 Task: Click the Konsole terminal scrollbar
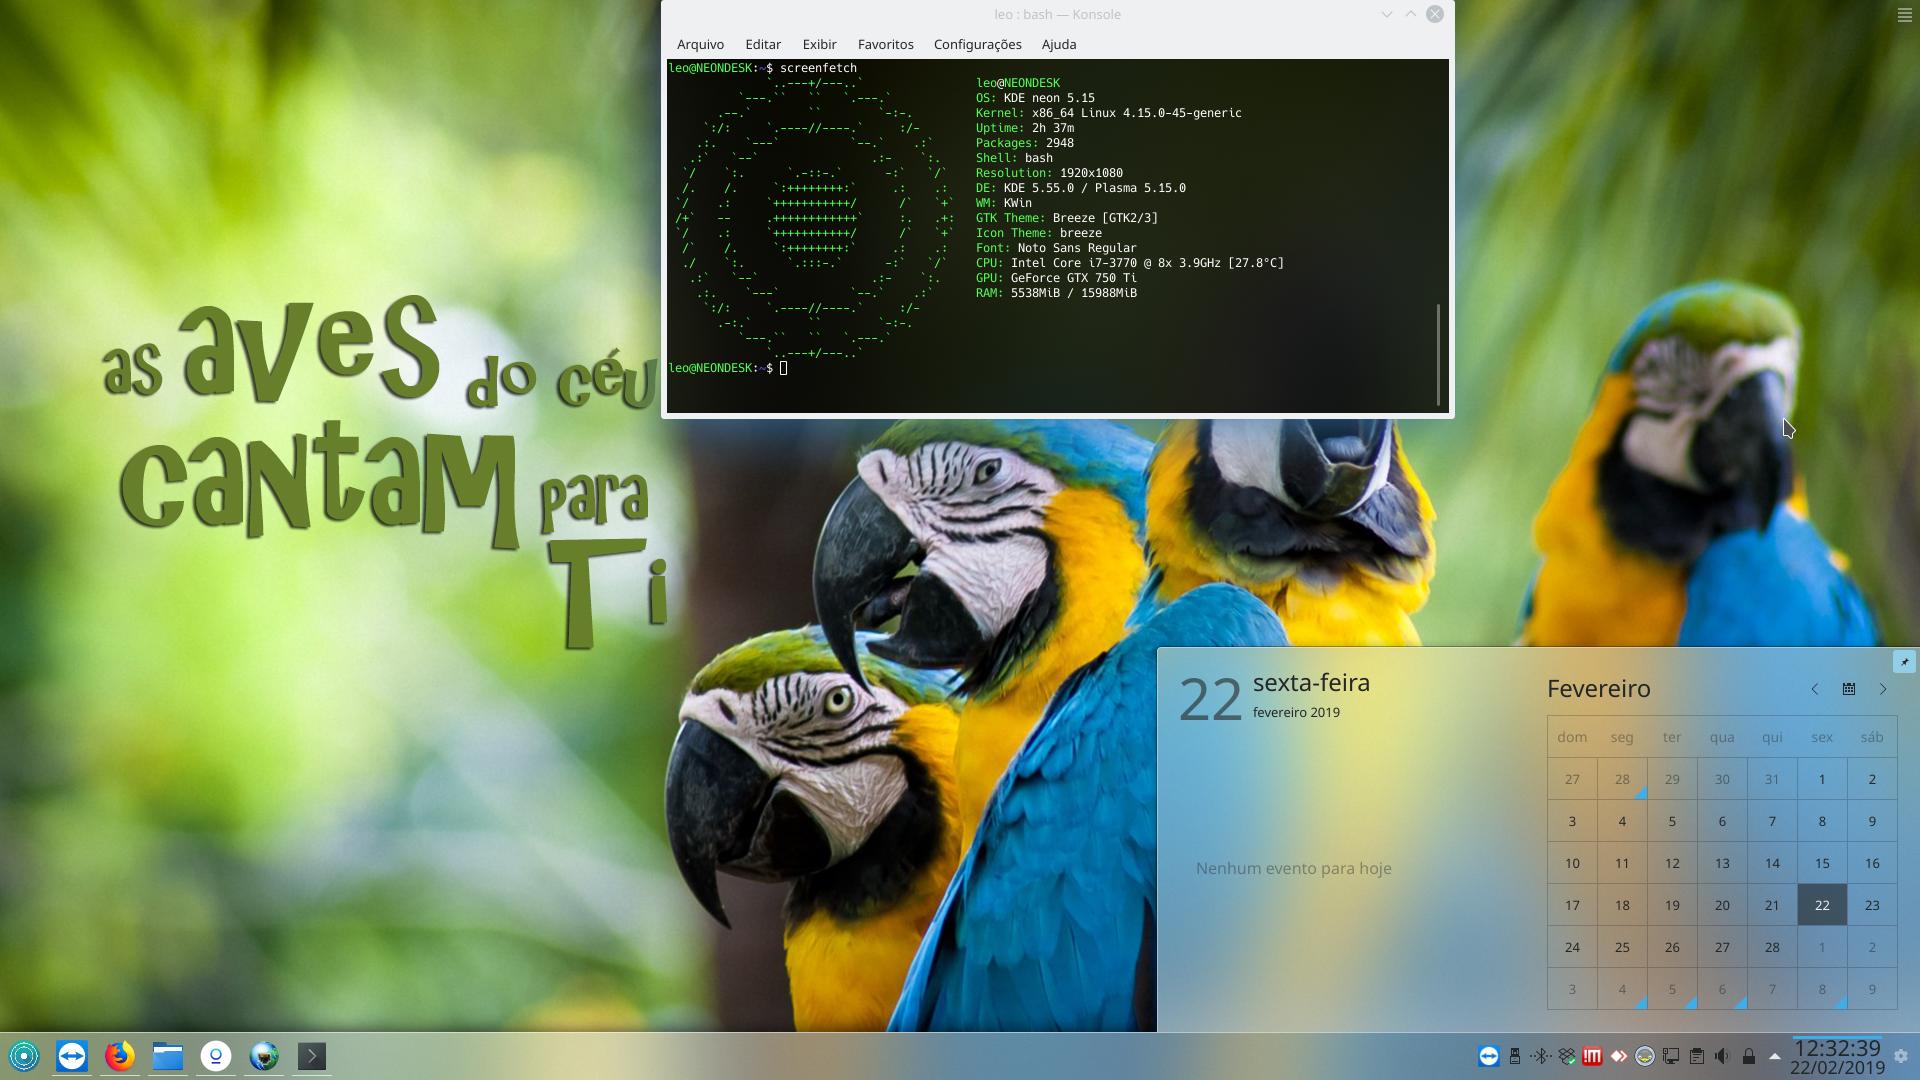pyautogui.click(x=1440, y=354)
